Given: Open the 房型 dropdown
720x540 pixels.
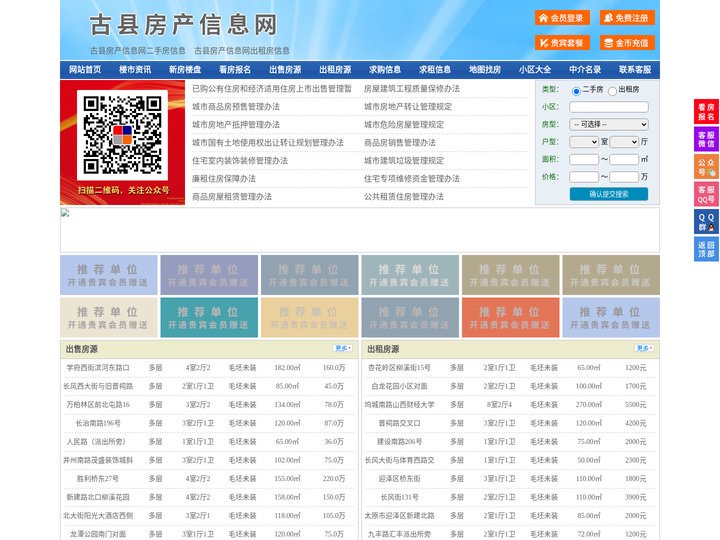Looking at the screenshot, I should [609, 124].
